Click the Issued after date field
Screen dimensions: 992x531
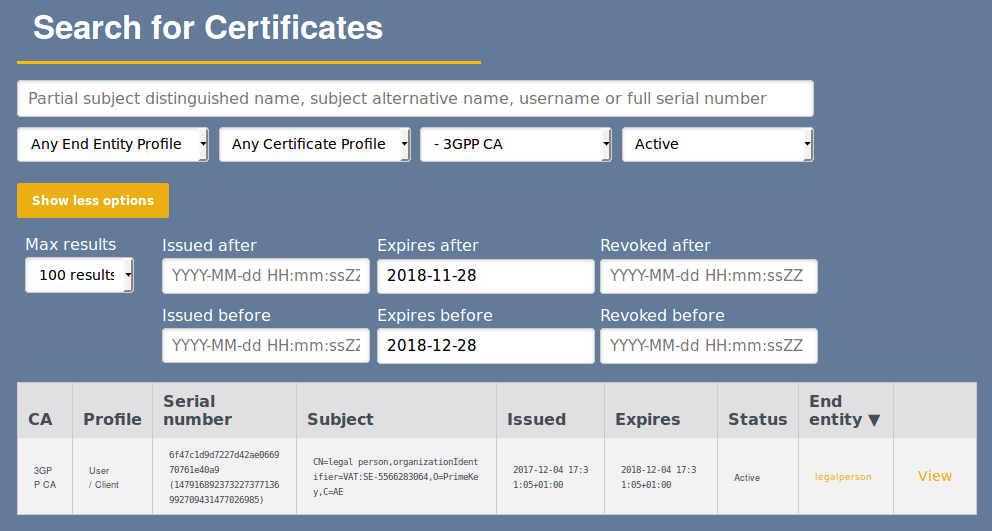[x=266, y=276]
